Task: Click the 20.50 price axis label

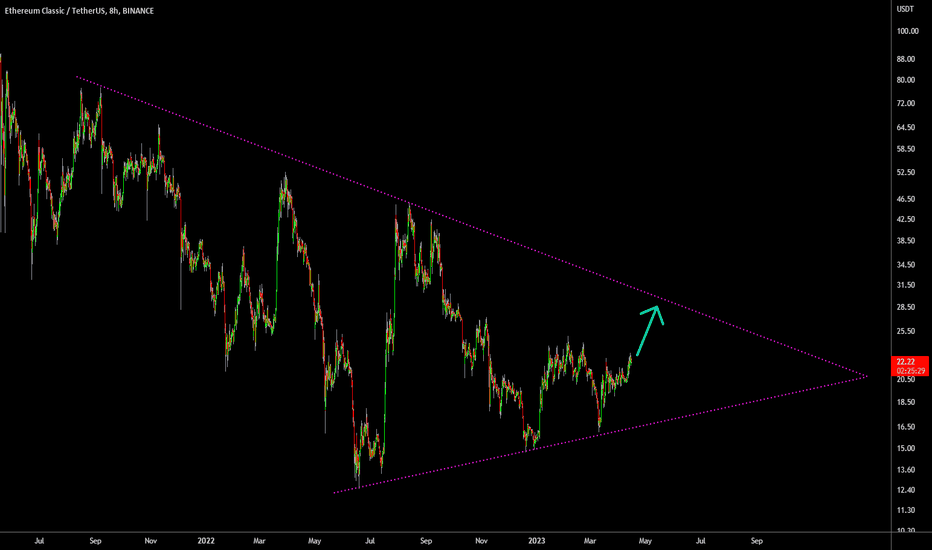Action: 906,379
